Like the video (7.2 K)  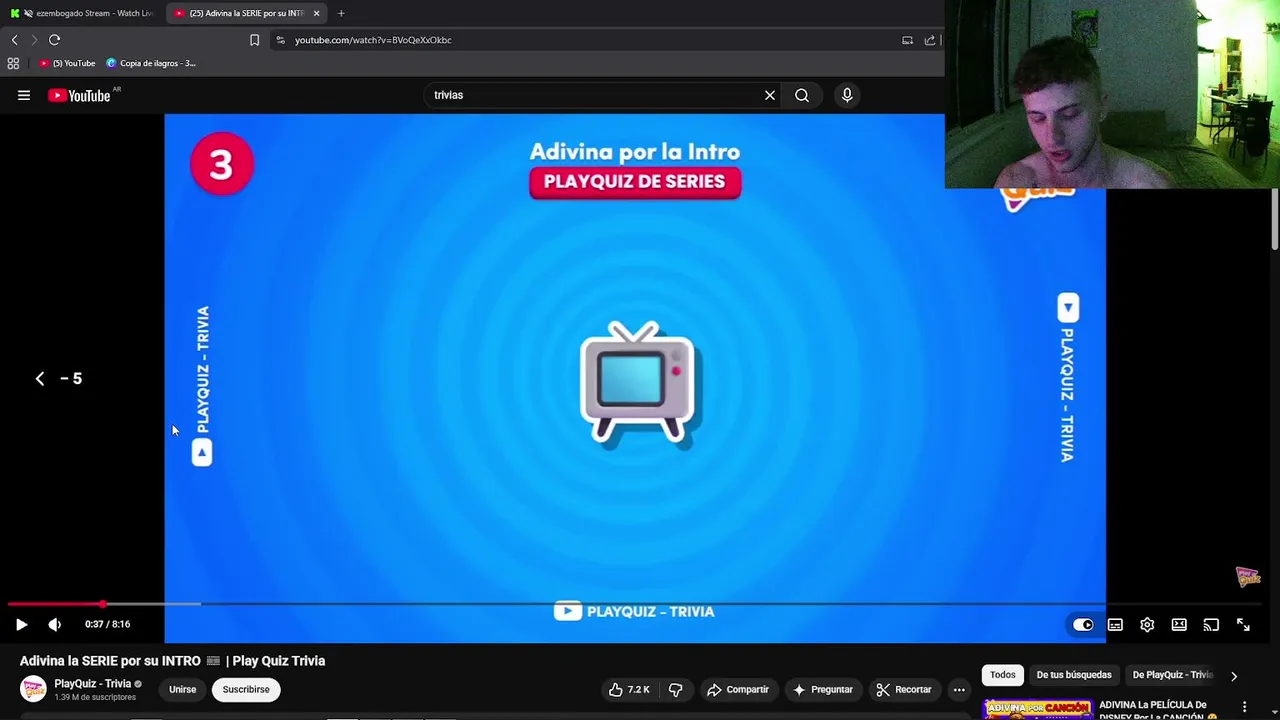coord(629,689)
